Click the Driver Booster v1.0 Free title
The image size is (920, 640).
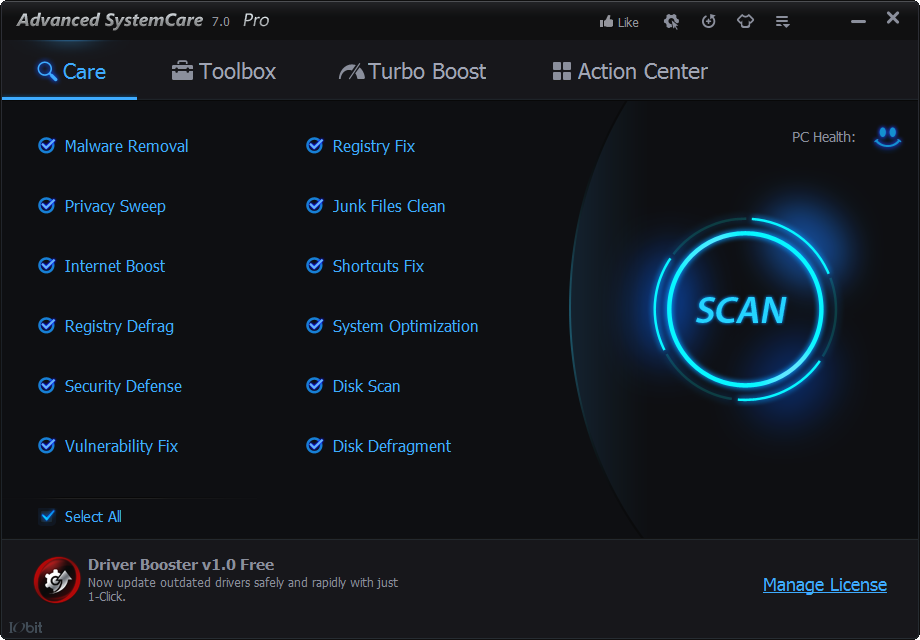point(181,564)
